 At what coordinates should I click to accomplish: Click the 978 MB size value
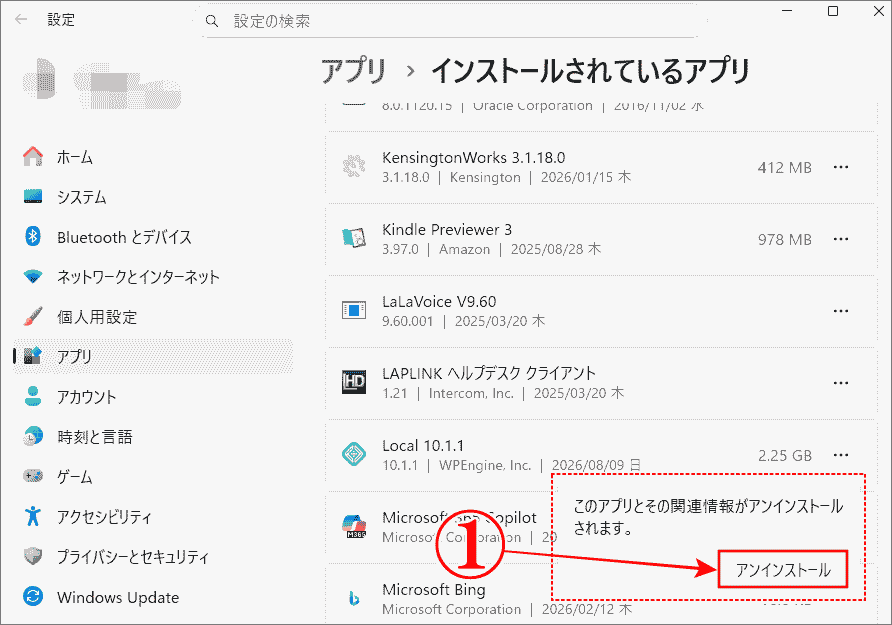(x=784, y=240)
